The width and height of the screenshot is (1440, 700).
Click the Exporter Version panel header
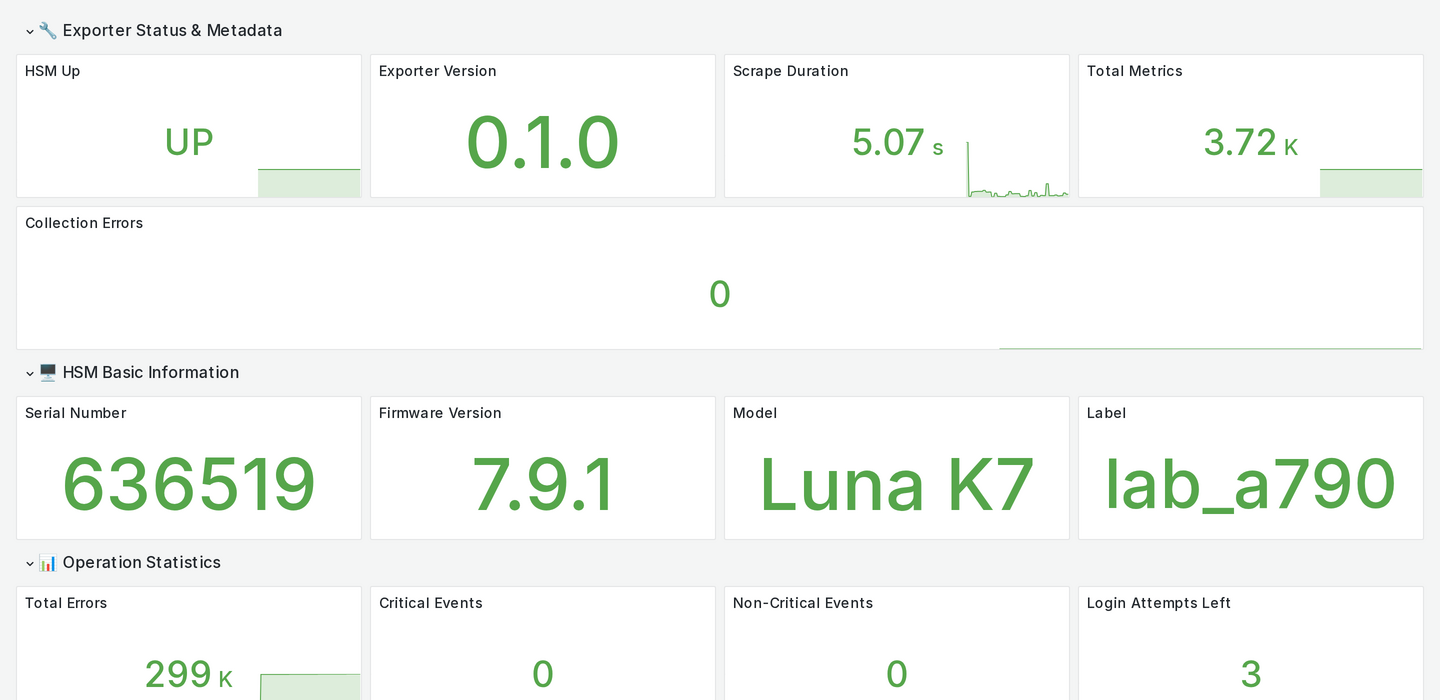tap(437, 71)
